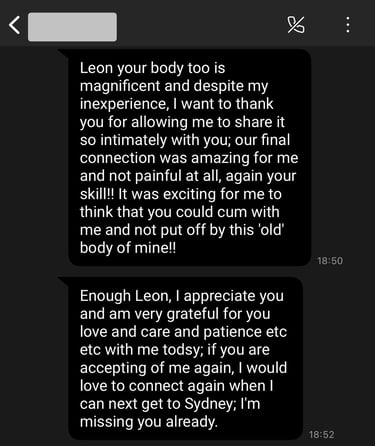Open the three-dot overflow menu
This screenshot has height=446, width=375.
[348, 25]
